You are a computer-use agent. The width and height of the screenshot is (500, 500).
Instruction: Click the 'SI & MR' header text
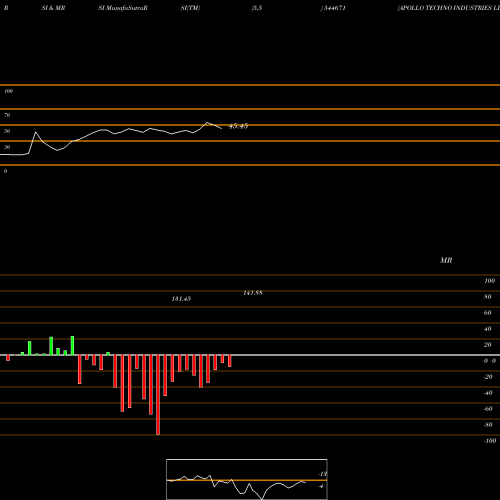(53, 8)
